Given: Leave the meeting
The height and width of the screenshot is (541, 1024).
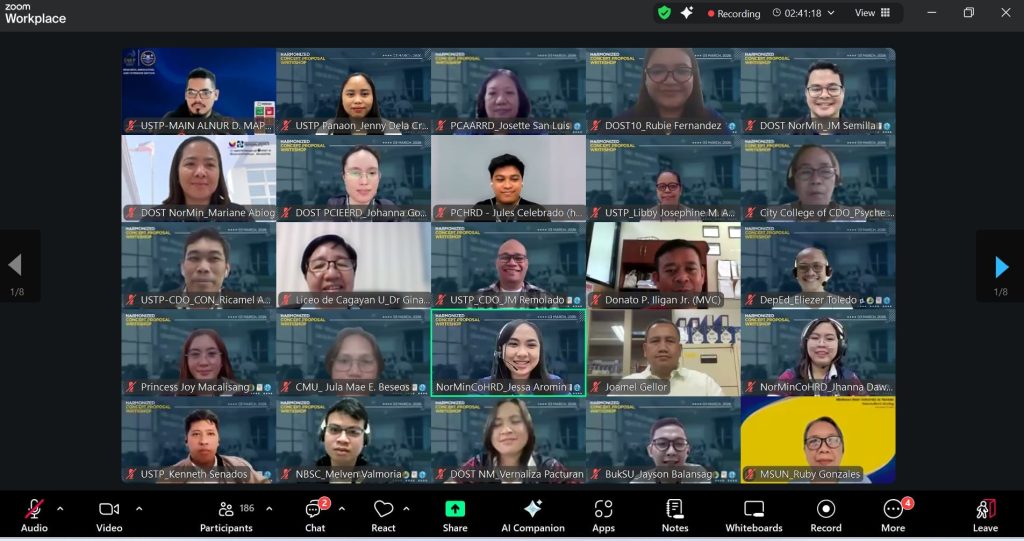Looking at the screenshot, I should [985, 515].
